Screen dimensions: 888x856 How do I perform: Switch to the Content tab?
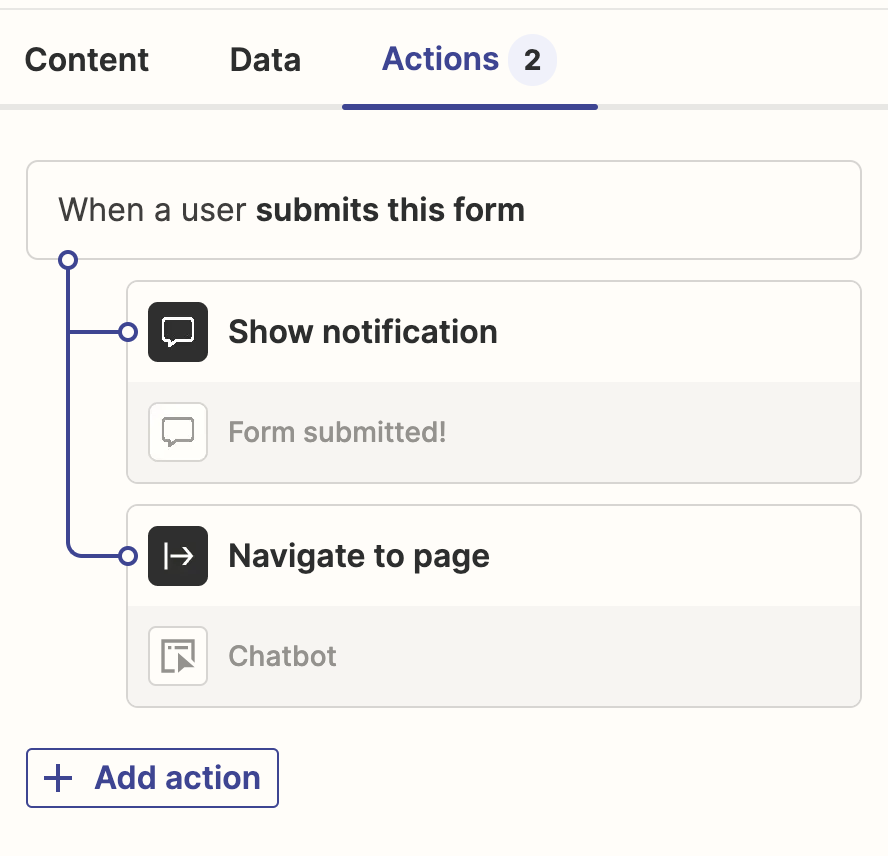[x=87, y=60]
